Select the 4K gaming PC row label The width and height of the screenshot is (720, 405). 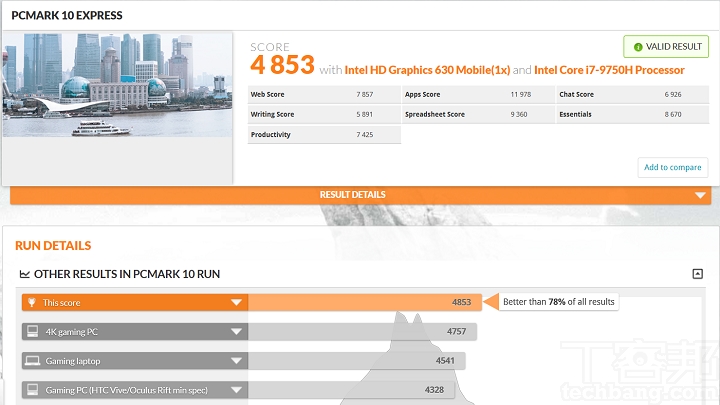pyautogui.click(x=72, y=332)
